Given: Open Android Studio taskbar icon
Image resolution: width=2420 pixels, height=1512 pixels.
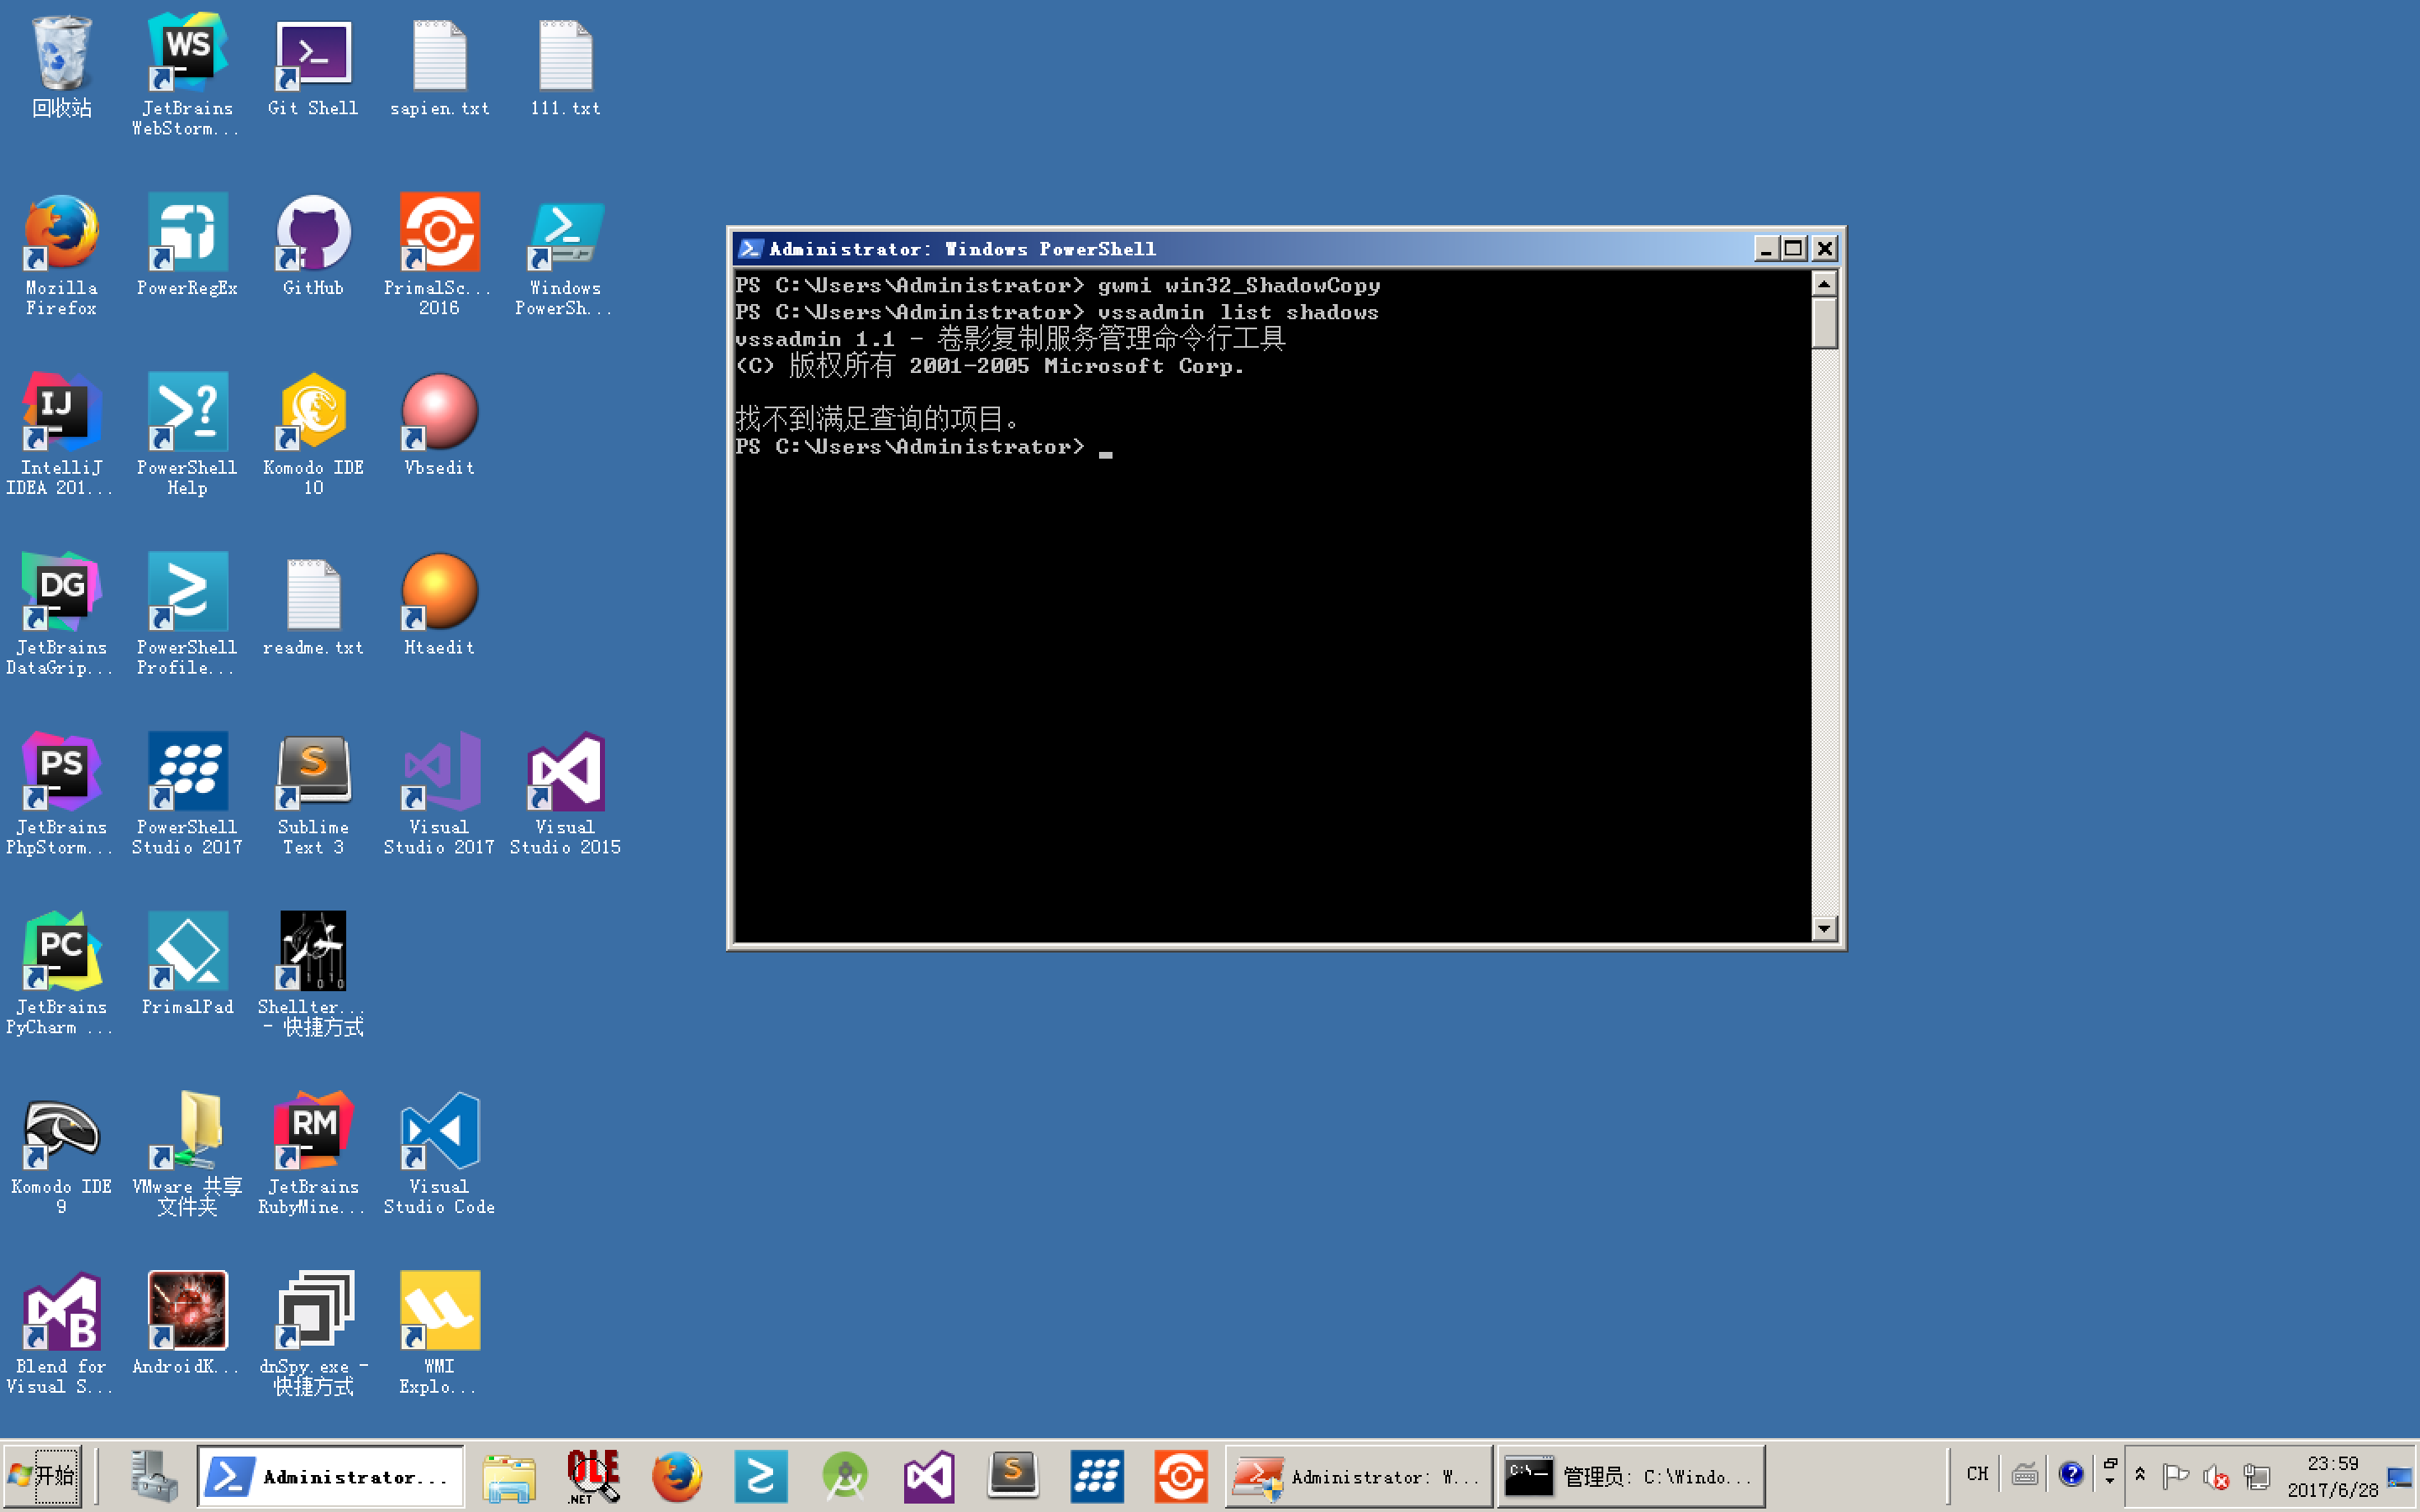Looking at the screenshot, I should point(845,1477).
